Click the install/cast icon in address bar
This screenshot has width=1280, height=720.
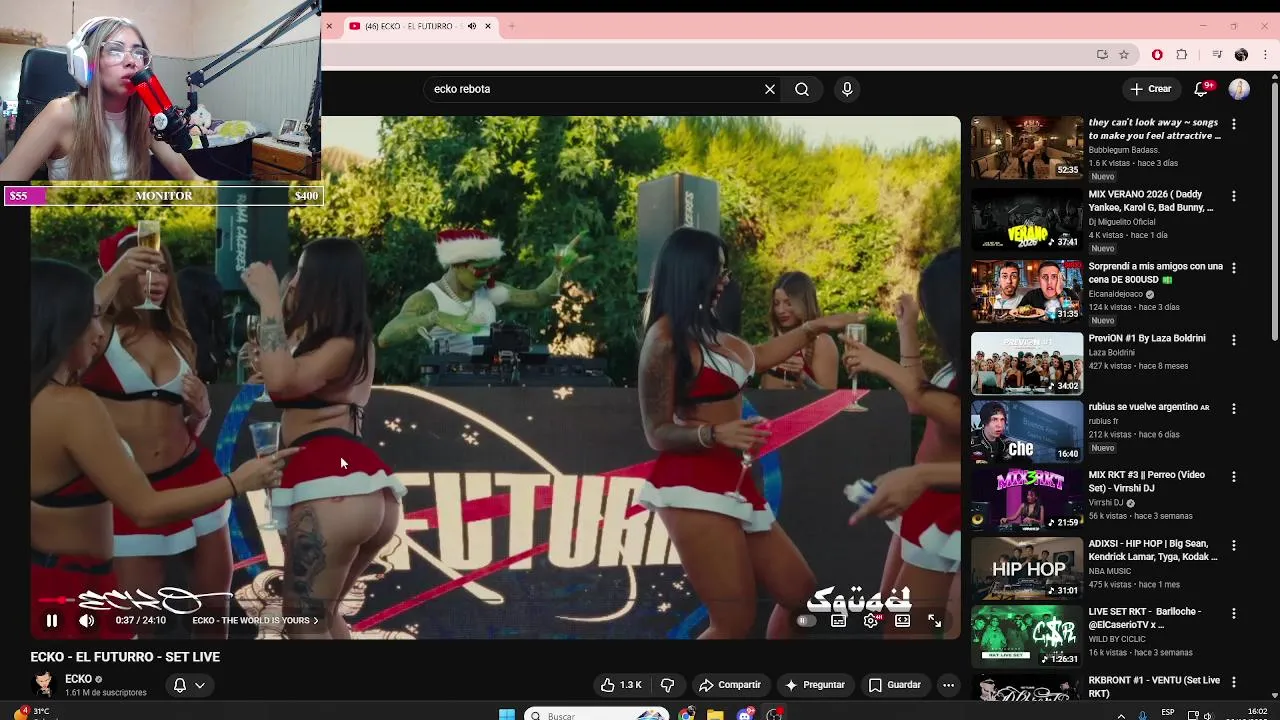click(1102, 55)
